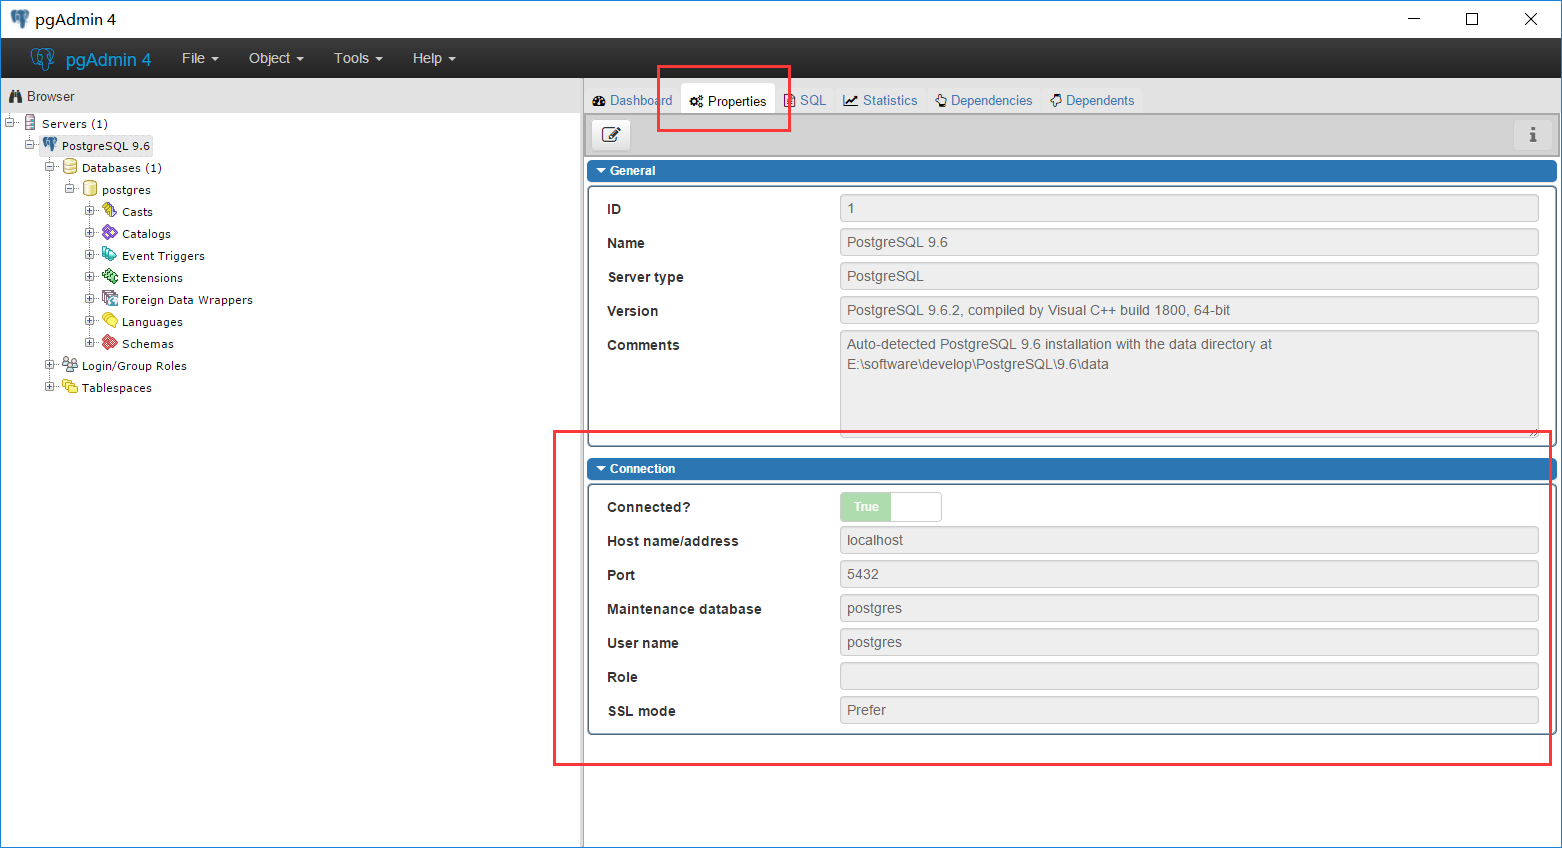1562x848 pixels.
Task: Click the ID field showing 1
Action: 1189,208
